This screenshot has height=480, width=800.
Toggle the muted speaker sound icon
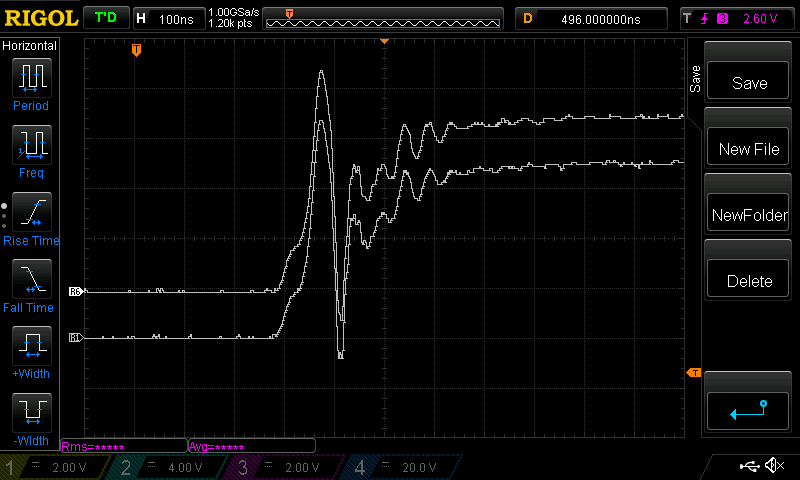click(x=773, y=466)
